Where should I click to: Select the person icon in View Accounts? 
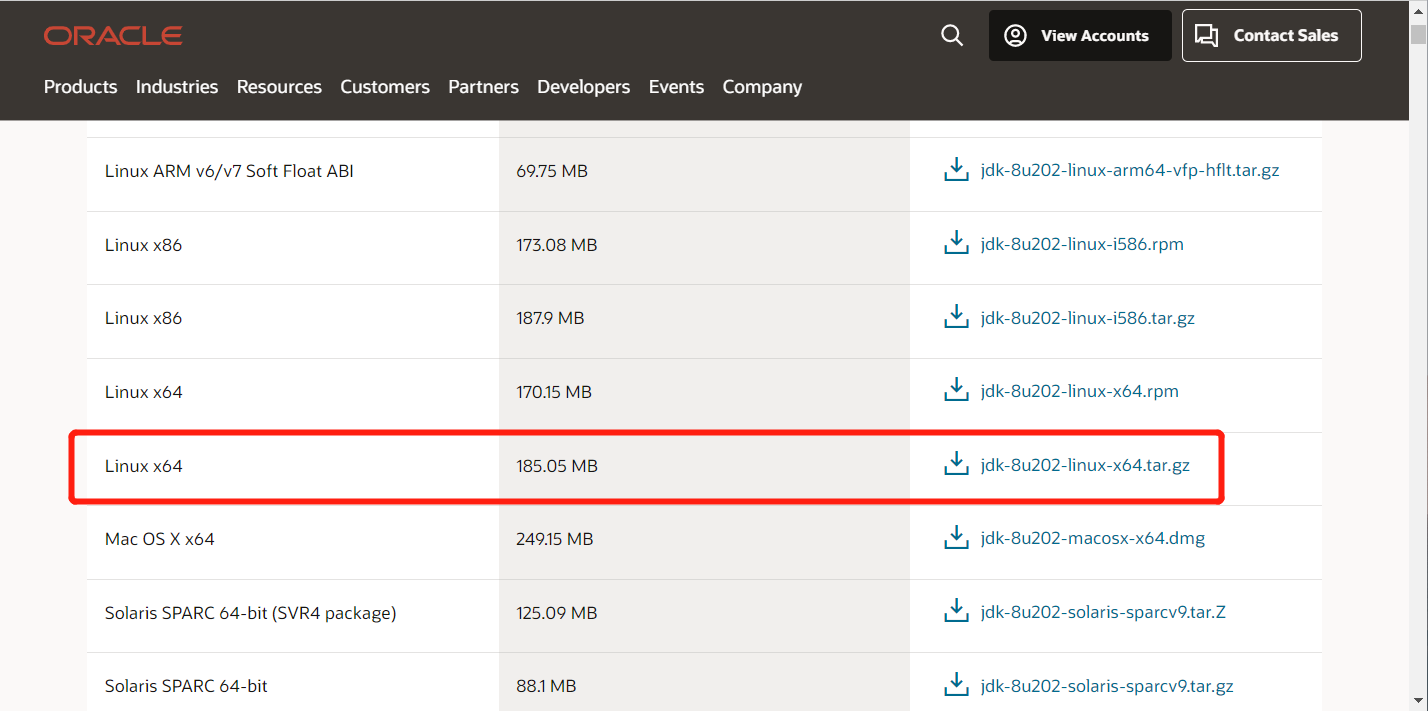(x=1015, y=36)
